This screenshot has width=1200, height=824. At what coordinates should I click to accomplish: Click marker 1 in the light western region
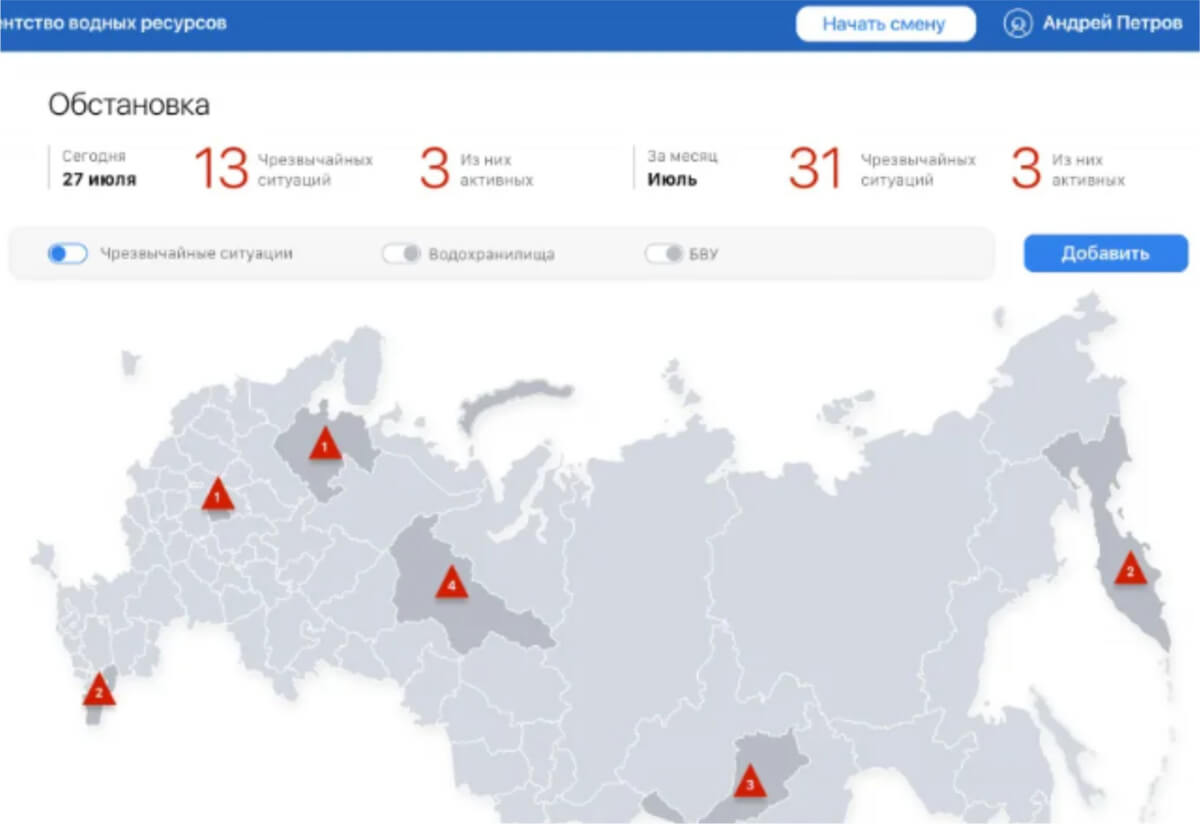pyautogui.click(x=217, y=494)
